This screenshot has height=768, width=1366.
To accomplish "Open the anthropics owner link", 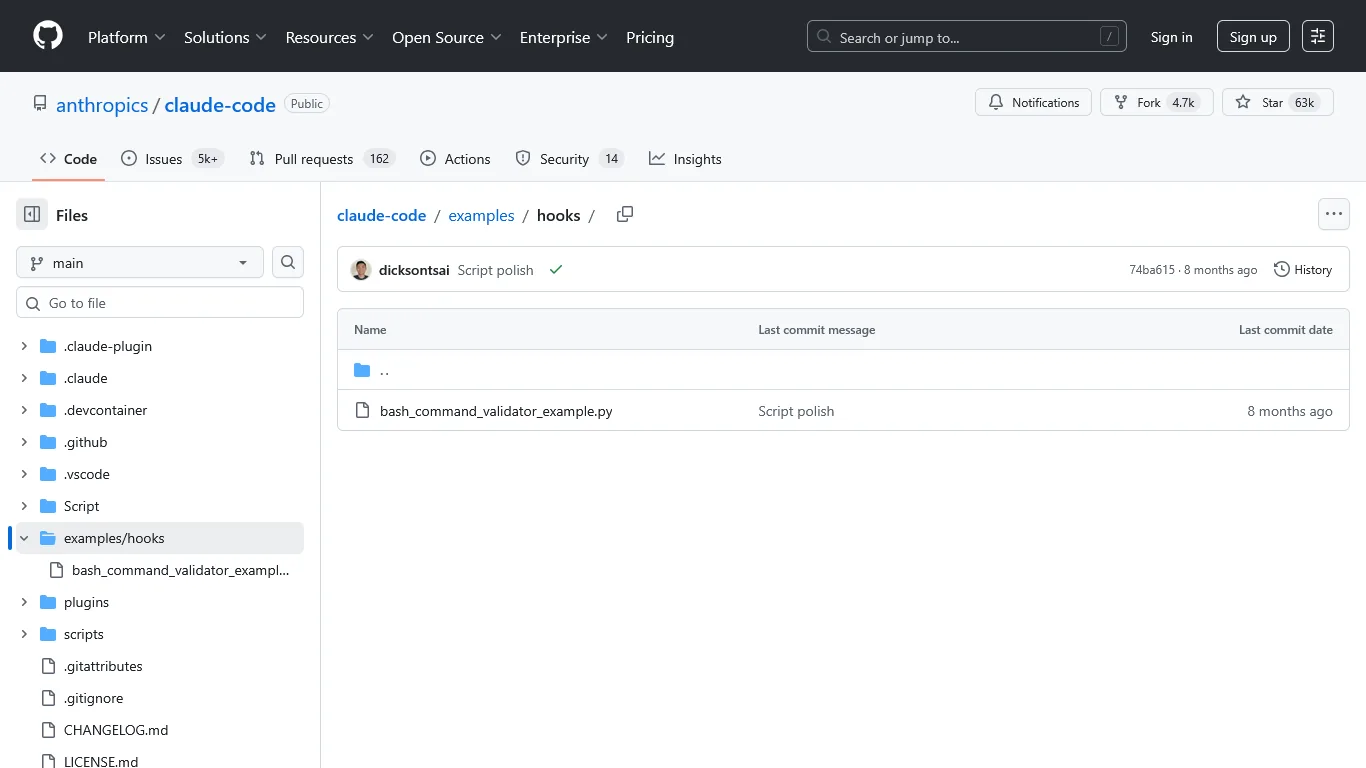I will 102,105.
